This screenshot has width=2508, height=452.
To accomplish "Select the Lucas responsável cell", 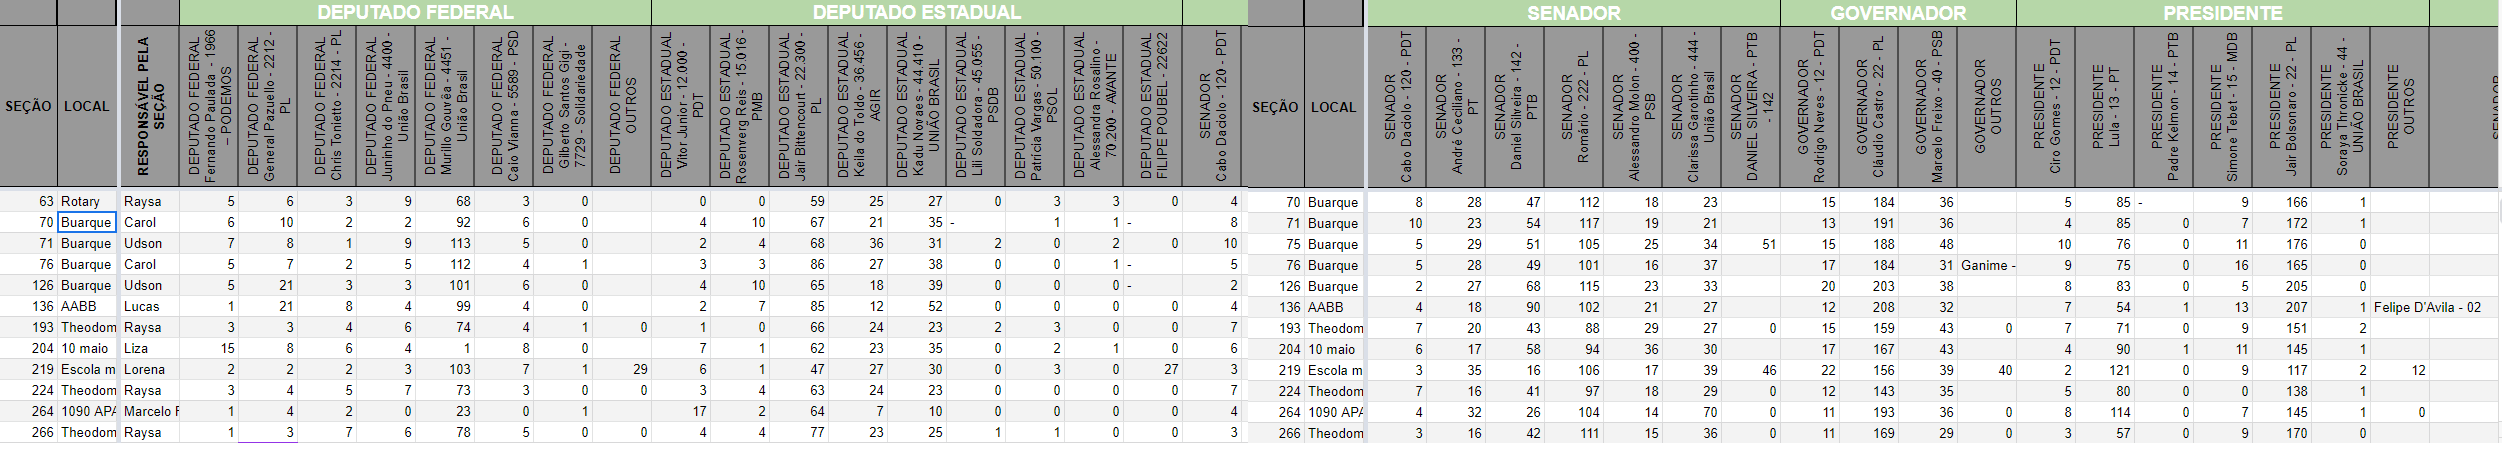I will point(150,306).
